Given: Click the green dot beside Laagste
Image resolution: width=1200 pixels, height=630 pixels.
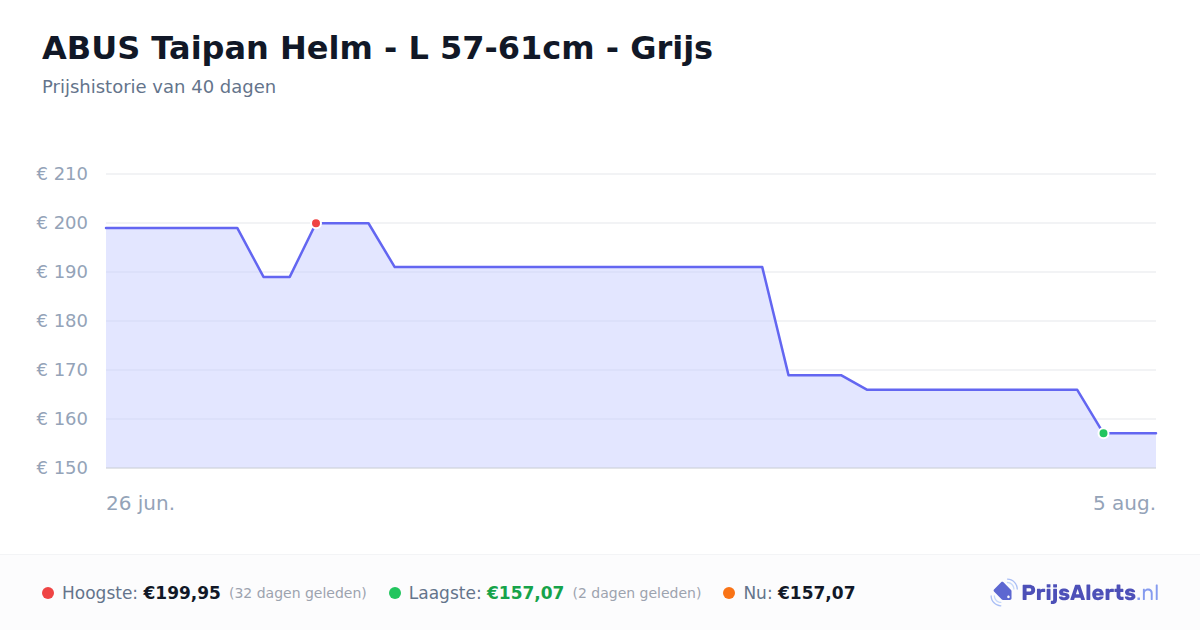Looking at the screenshot, I should pos(395,593).
